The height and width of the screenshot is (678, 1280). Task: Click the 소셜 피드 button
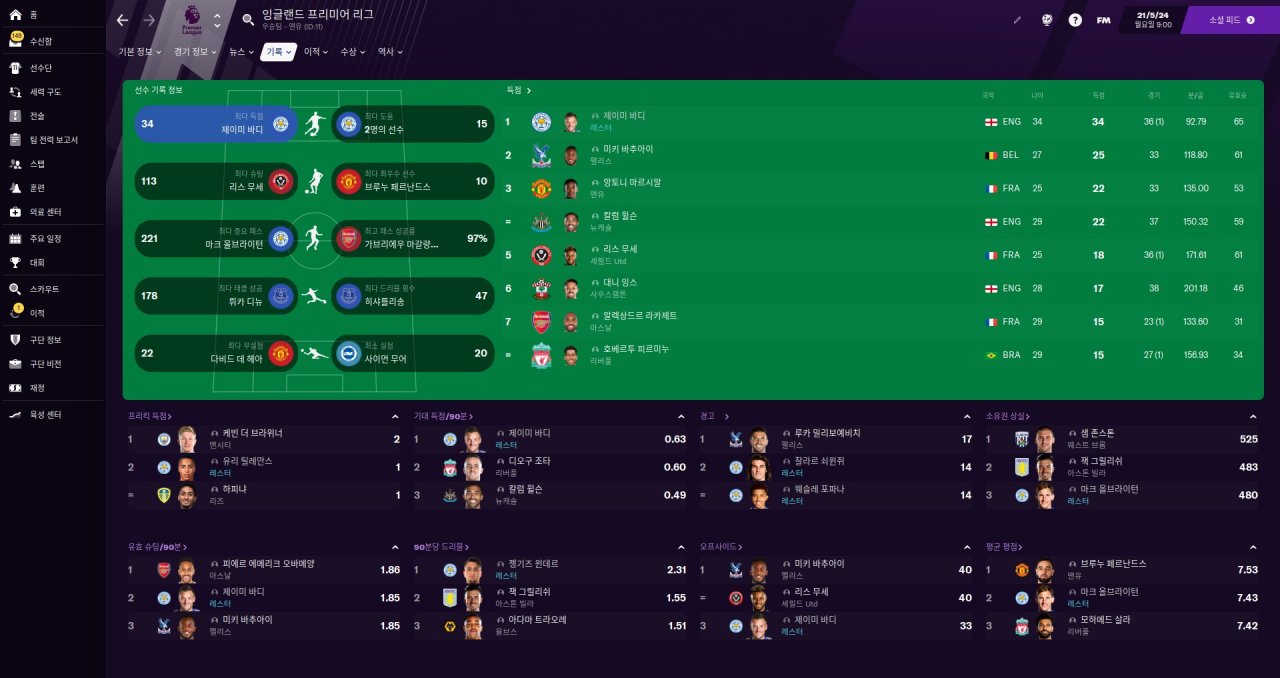click(x=1230, y=20)
